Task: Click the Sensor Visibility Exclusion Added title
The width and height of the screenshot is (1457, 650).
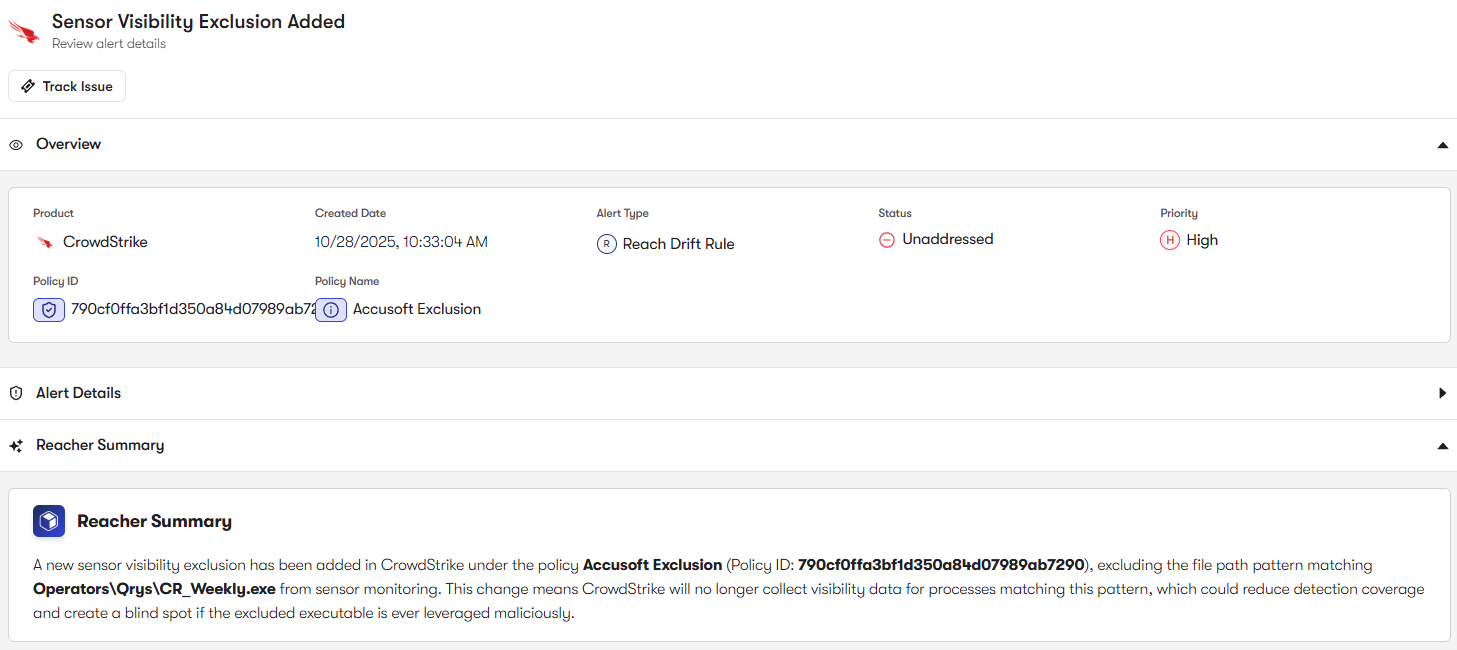Action: point(198,22)
